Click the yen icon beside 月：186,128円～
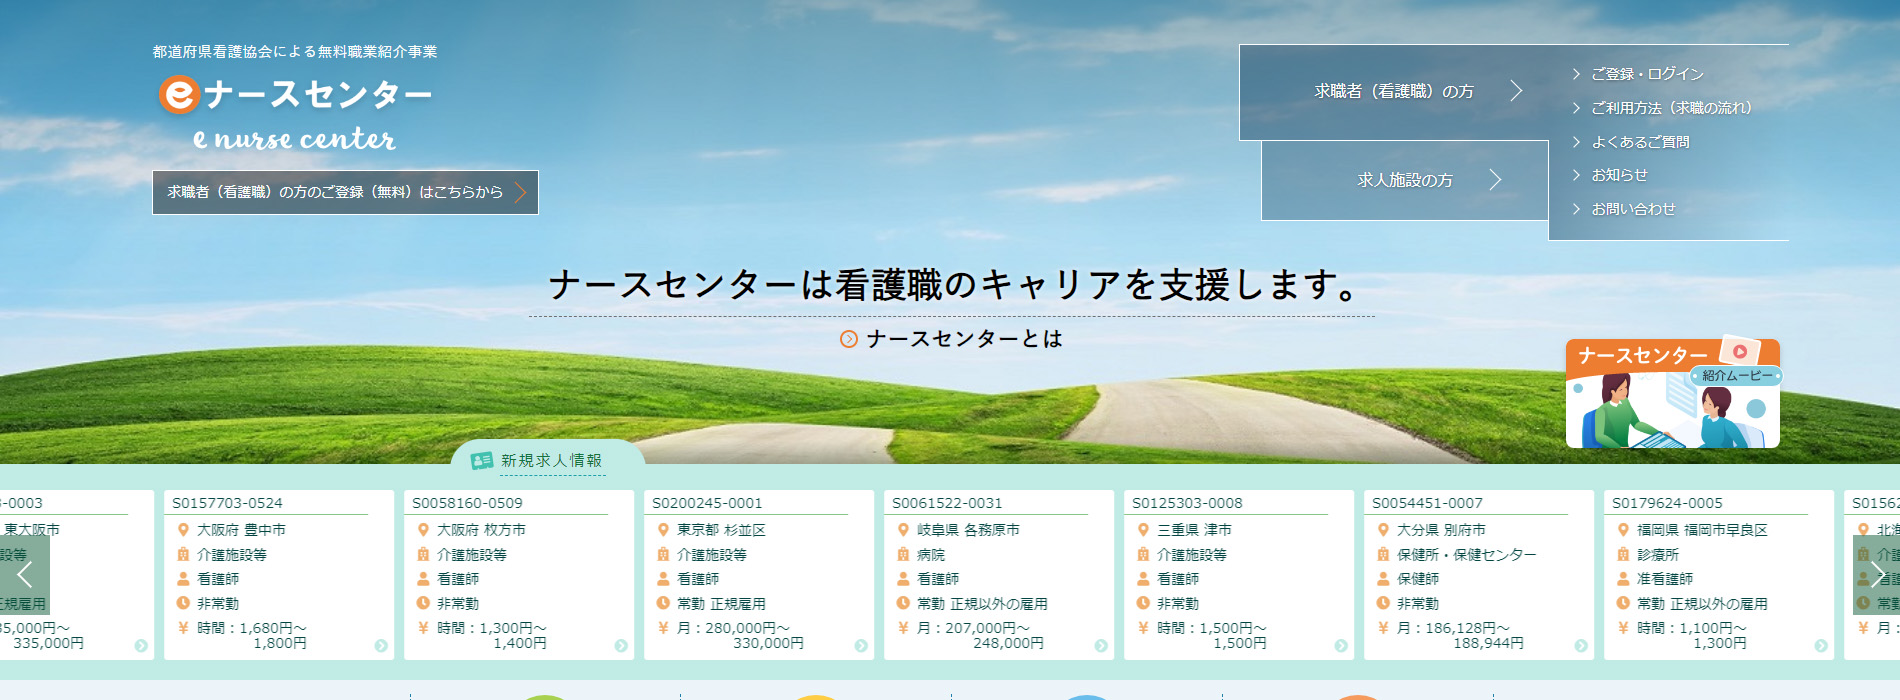Screen dimensions: 1900x700 coord(1383,628)
